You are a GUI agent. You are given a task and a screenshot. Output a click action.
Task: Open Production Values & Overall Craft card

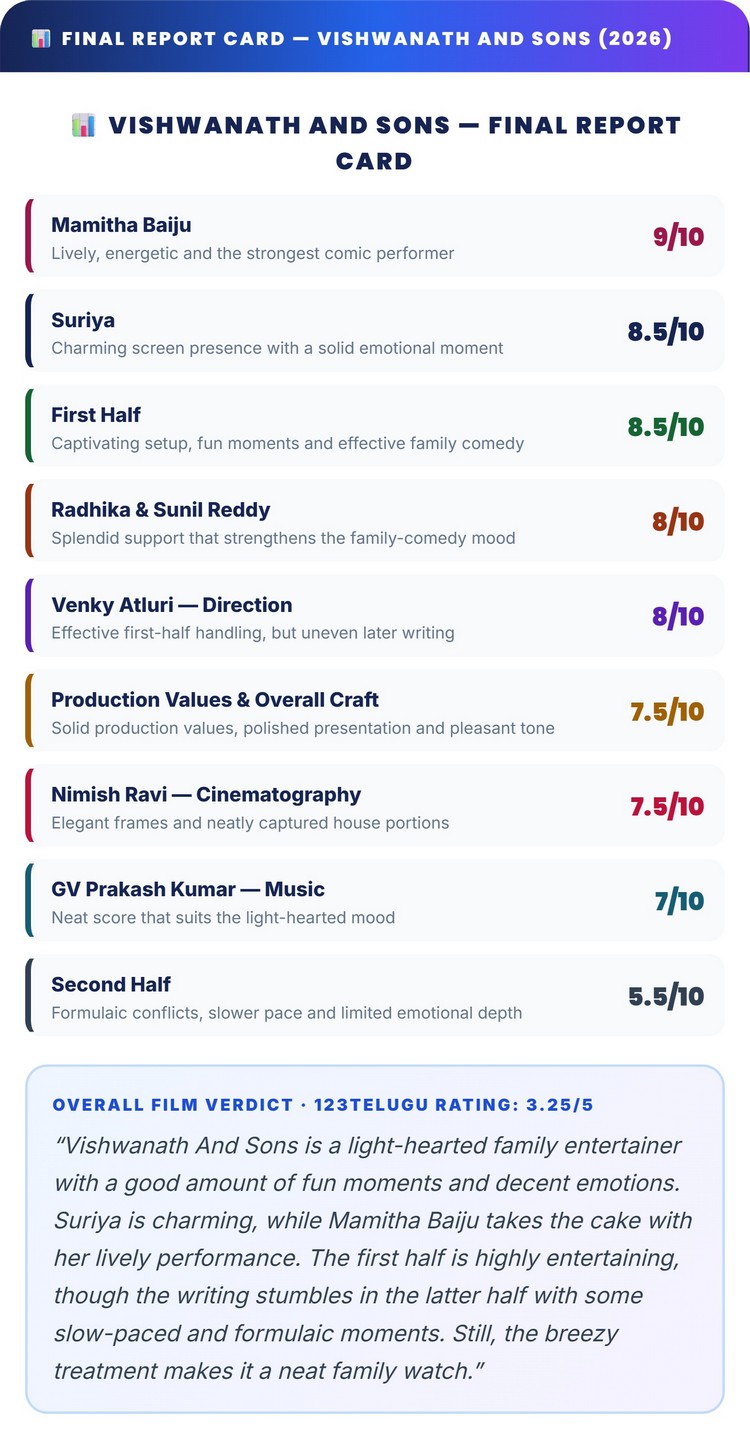pyautogui.click(x=375, y=711)
